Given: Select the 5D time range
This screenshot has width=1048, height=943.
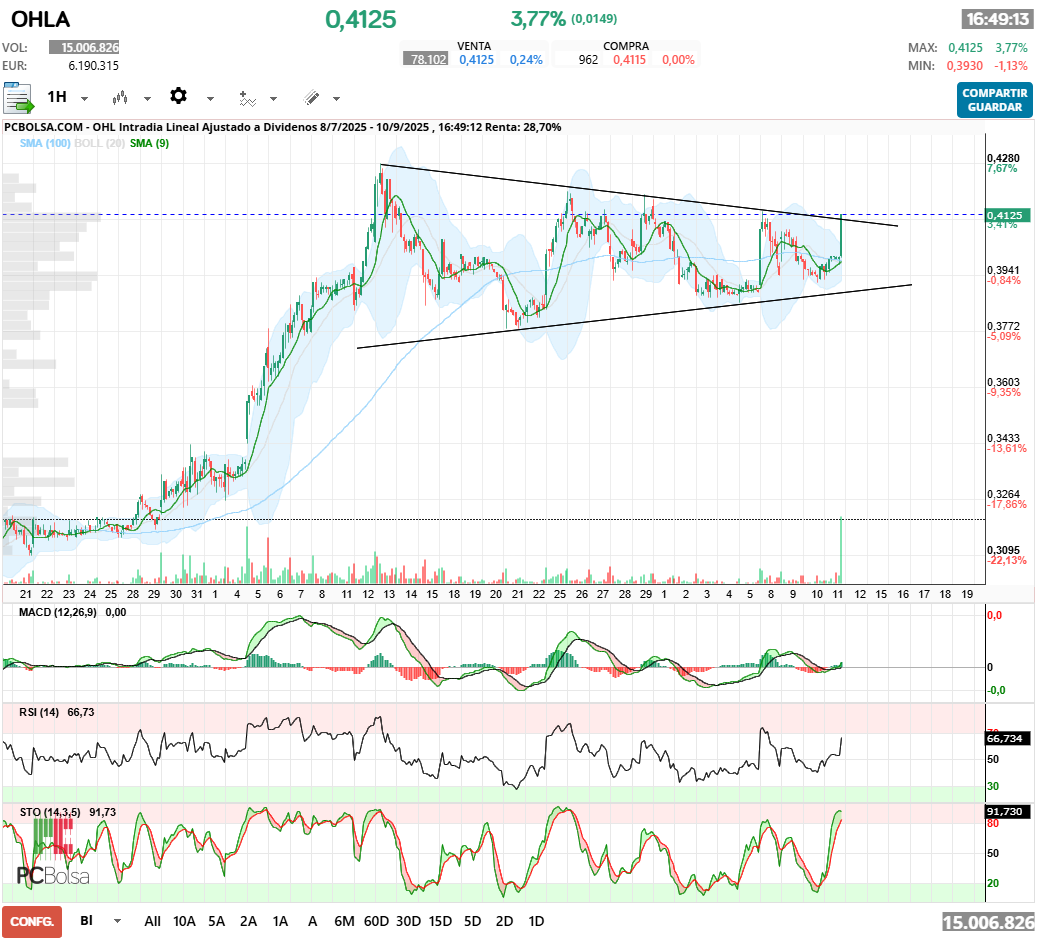Looking at the screenshot, I should 473,921.
